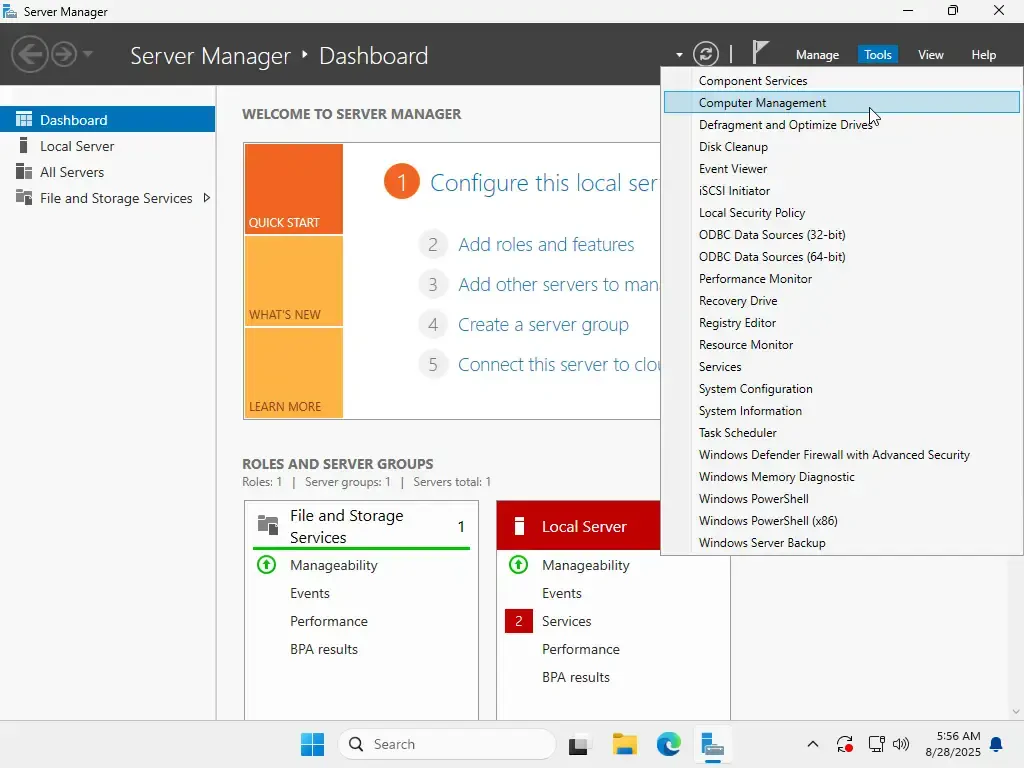Click Performance in File and Storage tile
This screenshot has width=1024, height=768.
[x=328, y=621]
